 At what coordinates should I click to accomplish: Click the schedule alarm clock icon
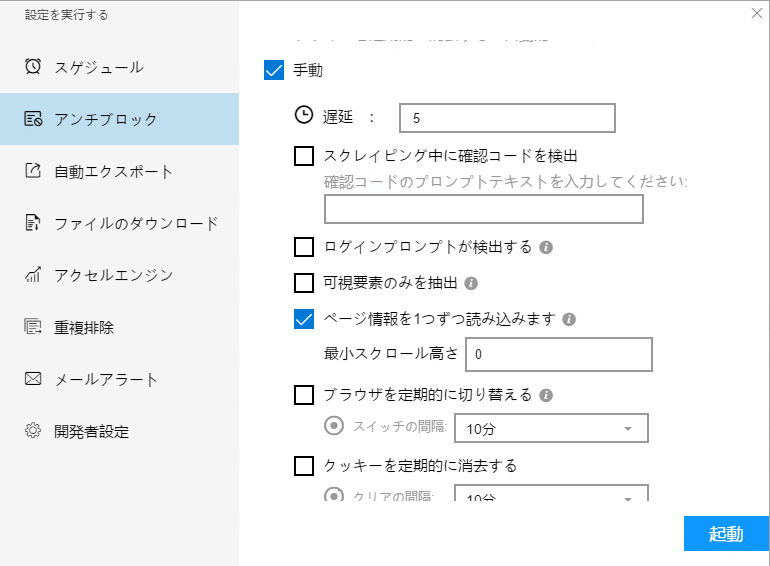[x=33, y=67]
